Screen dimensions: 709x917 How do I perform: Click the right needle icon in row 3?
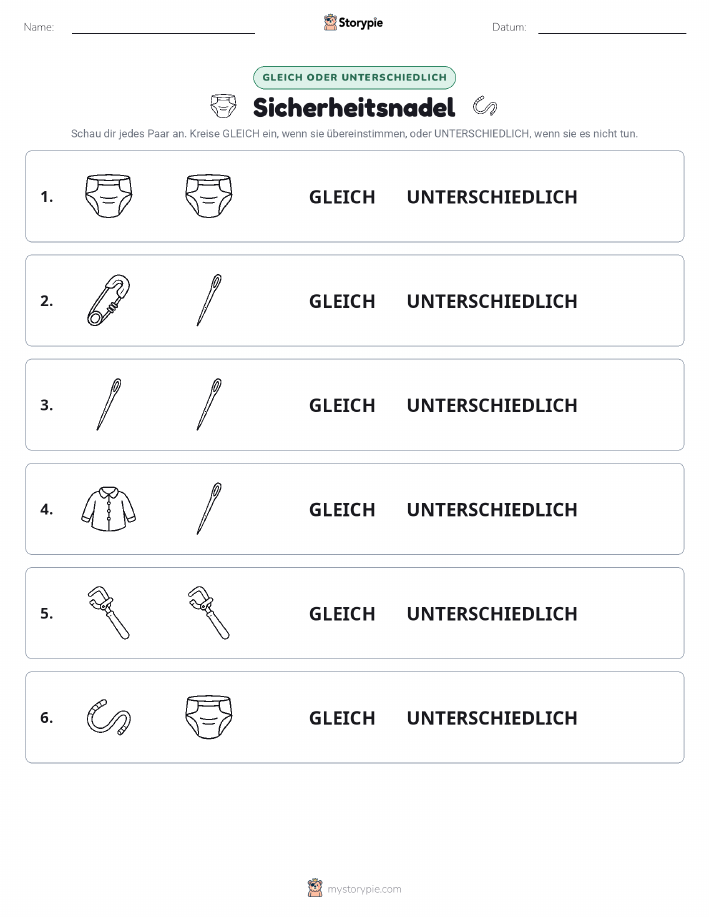(x=209, y=404)
